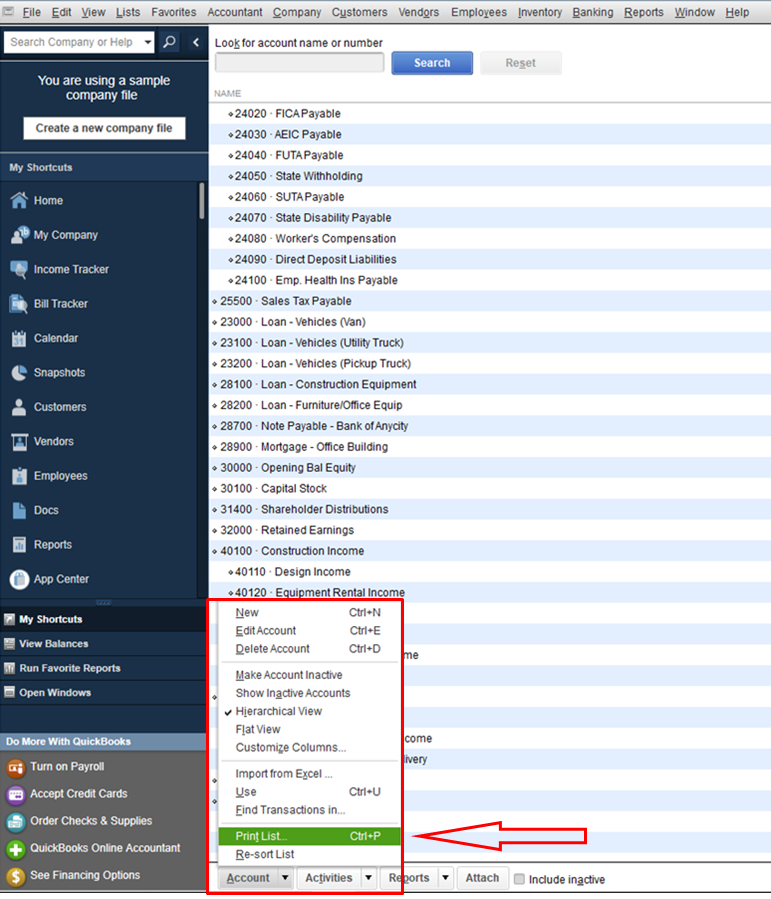Open the Employees sidebar icon
The height and width of the screenshot is (899, 771).
point(19,476)
